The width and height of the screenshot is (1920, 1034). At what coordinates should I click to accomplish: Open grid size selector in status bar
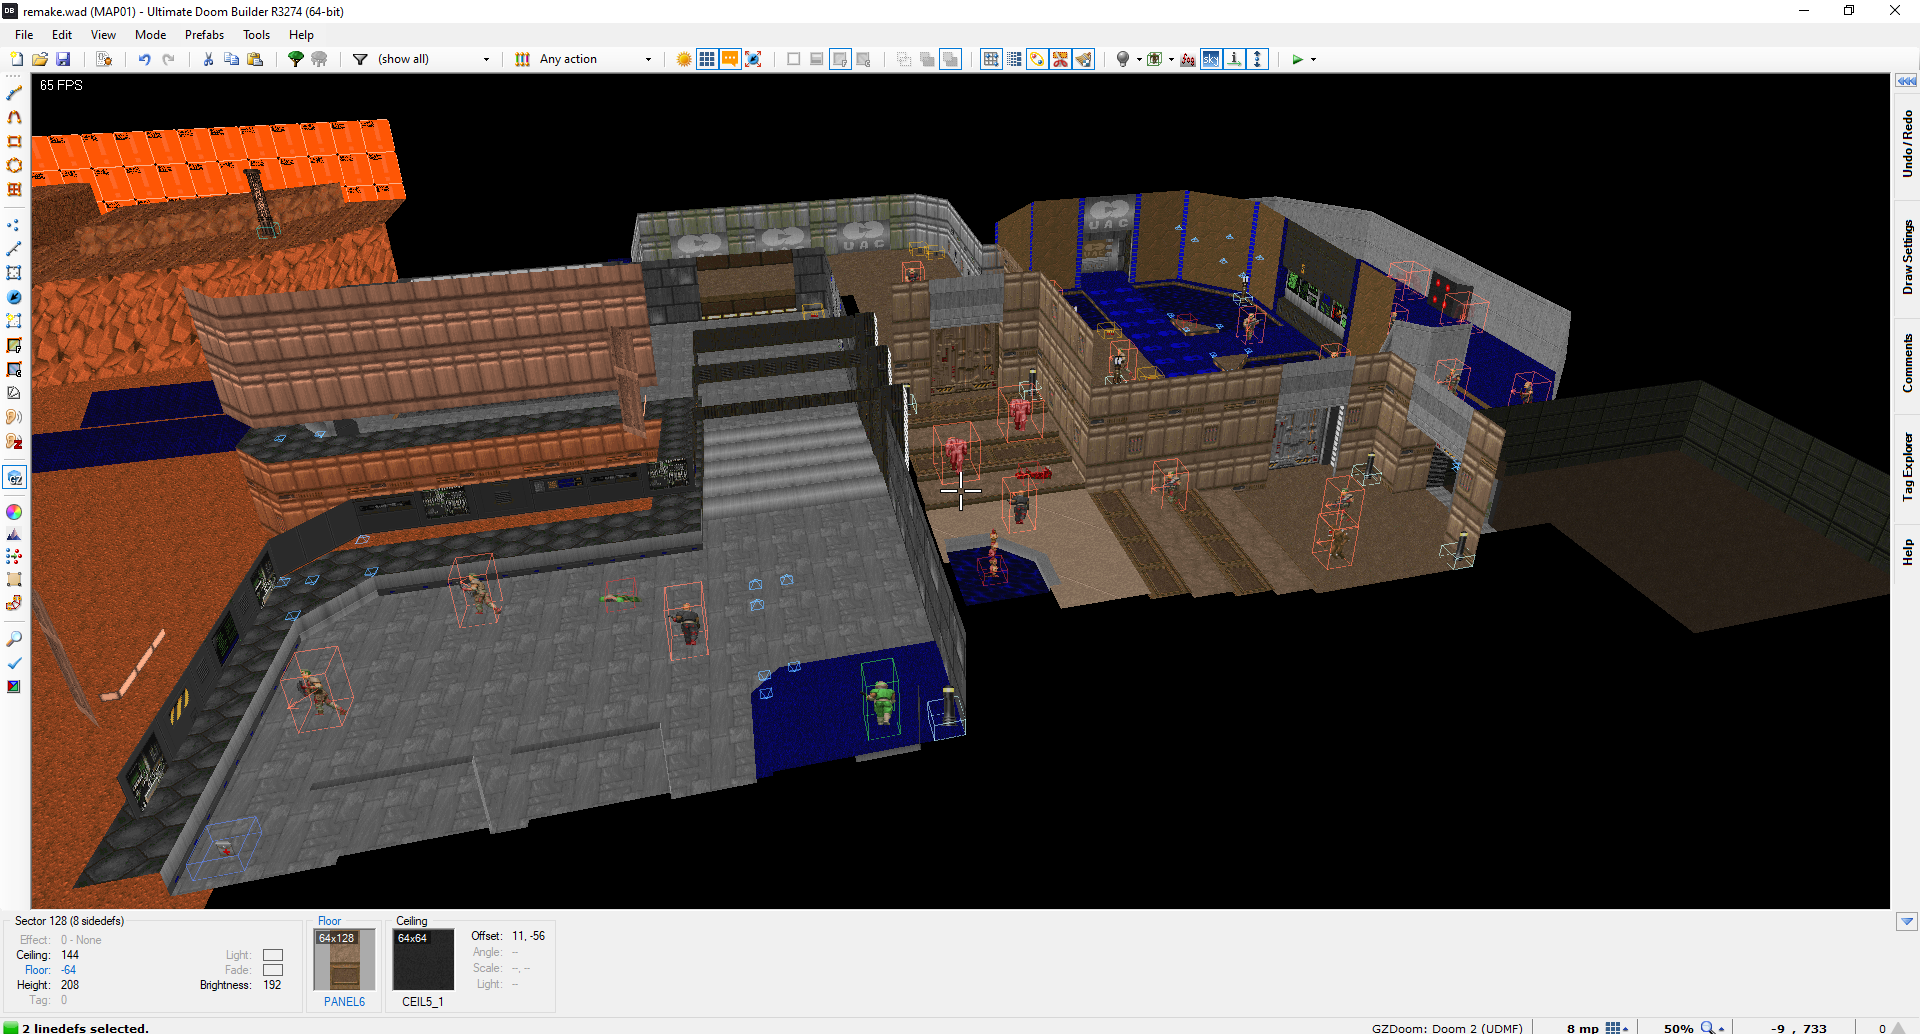coord(1617,1027)
